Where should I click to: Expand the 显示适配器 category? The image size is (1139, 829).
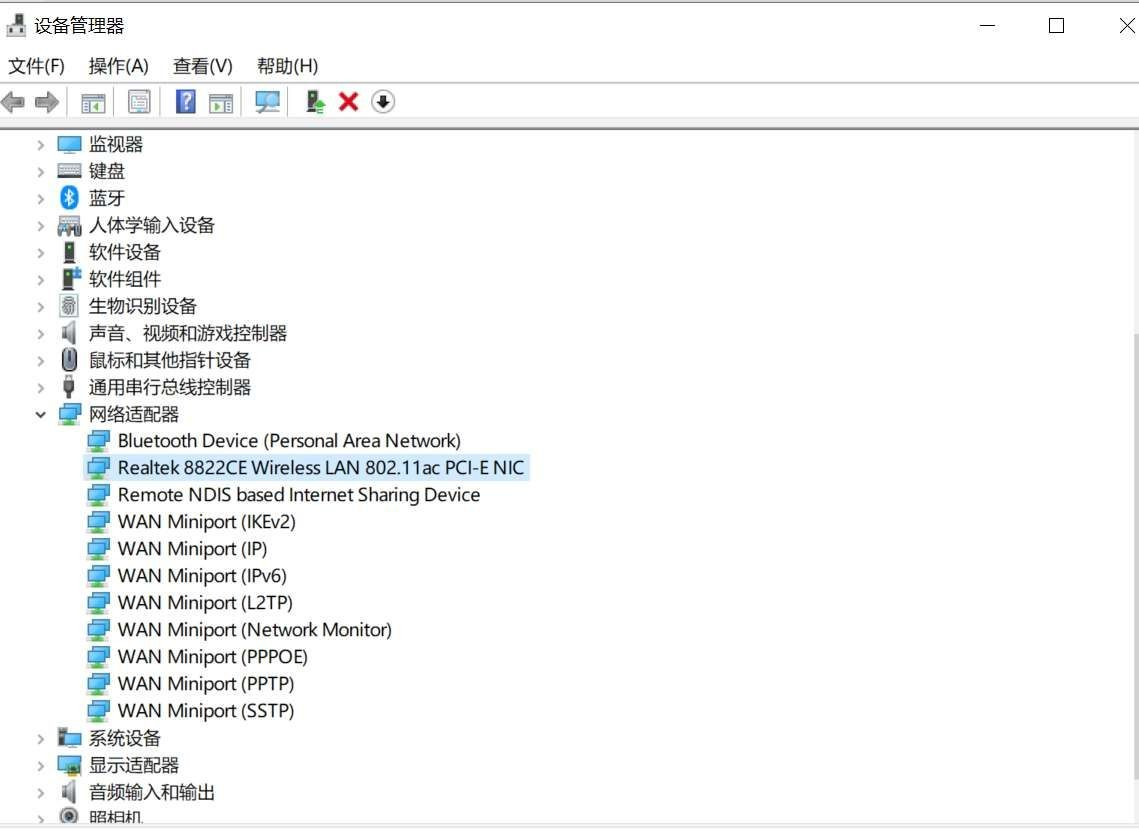pos(41,766)
